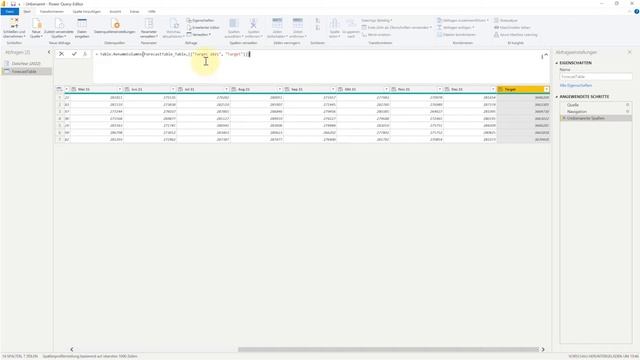Collapse the Abfragen queries pane

tap(49, 52)
